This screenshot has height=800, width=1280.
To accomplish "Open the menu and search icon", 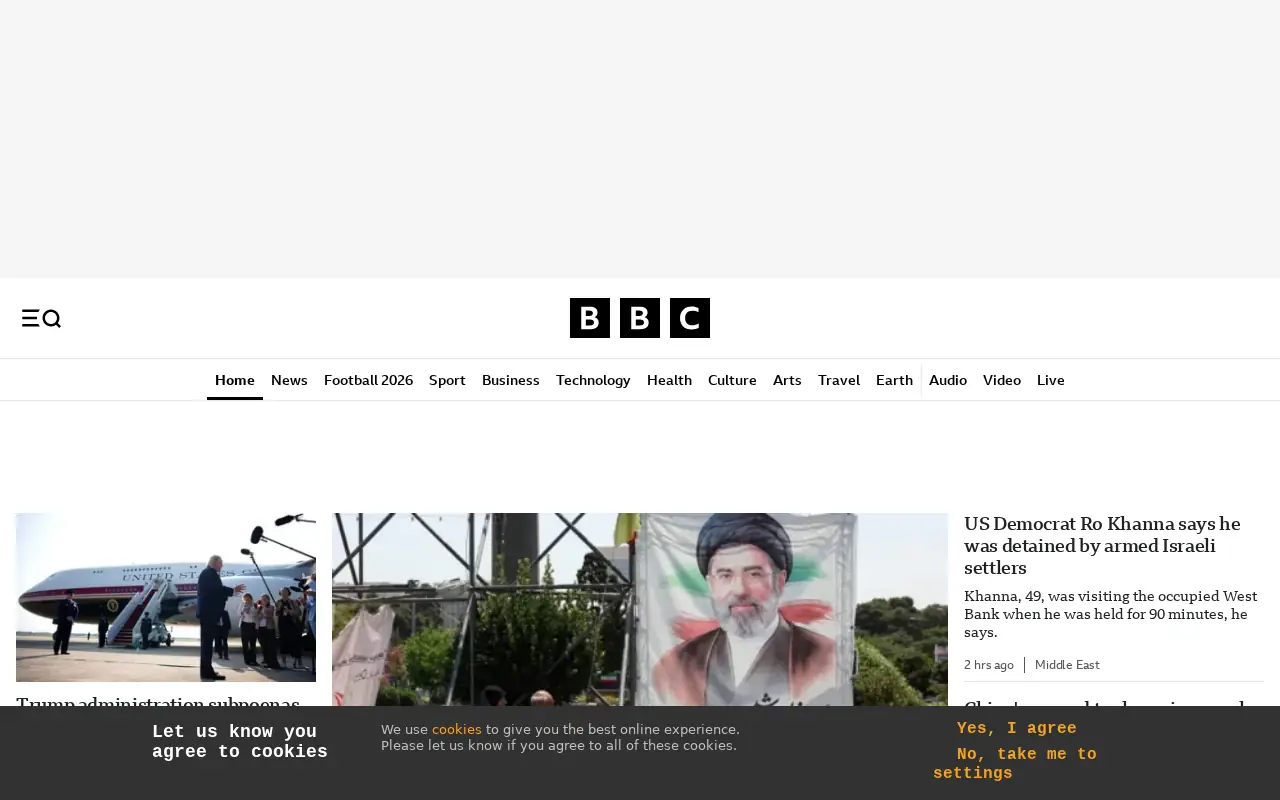I will point(41,318).
